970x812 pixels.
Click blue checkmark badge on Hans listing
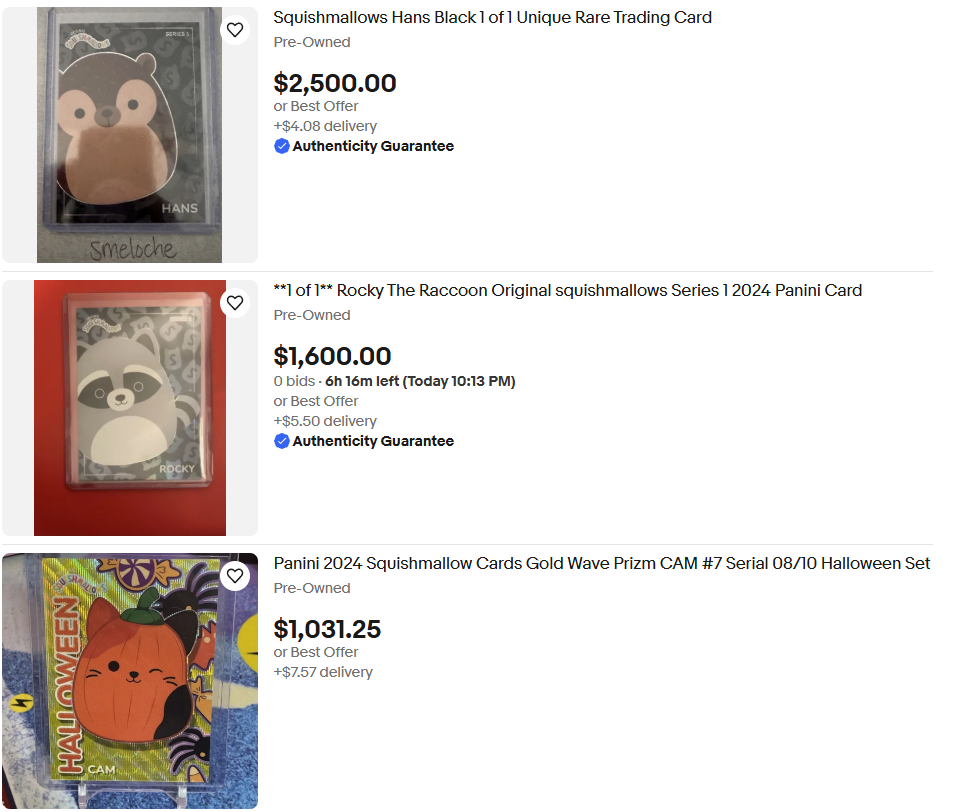pos(282,146)
